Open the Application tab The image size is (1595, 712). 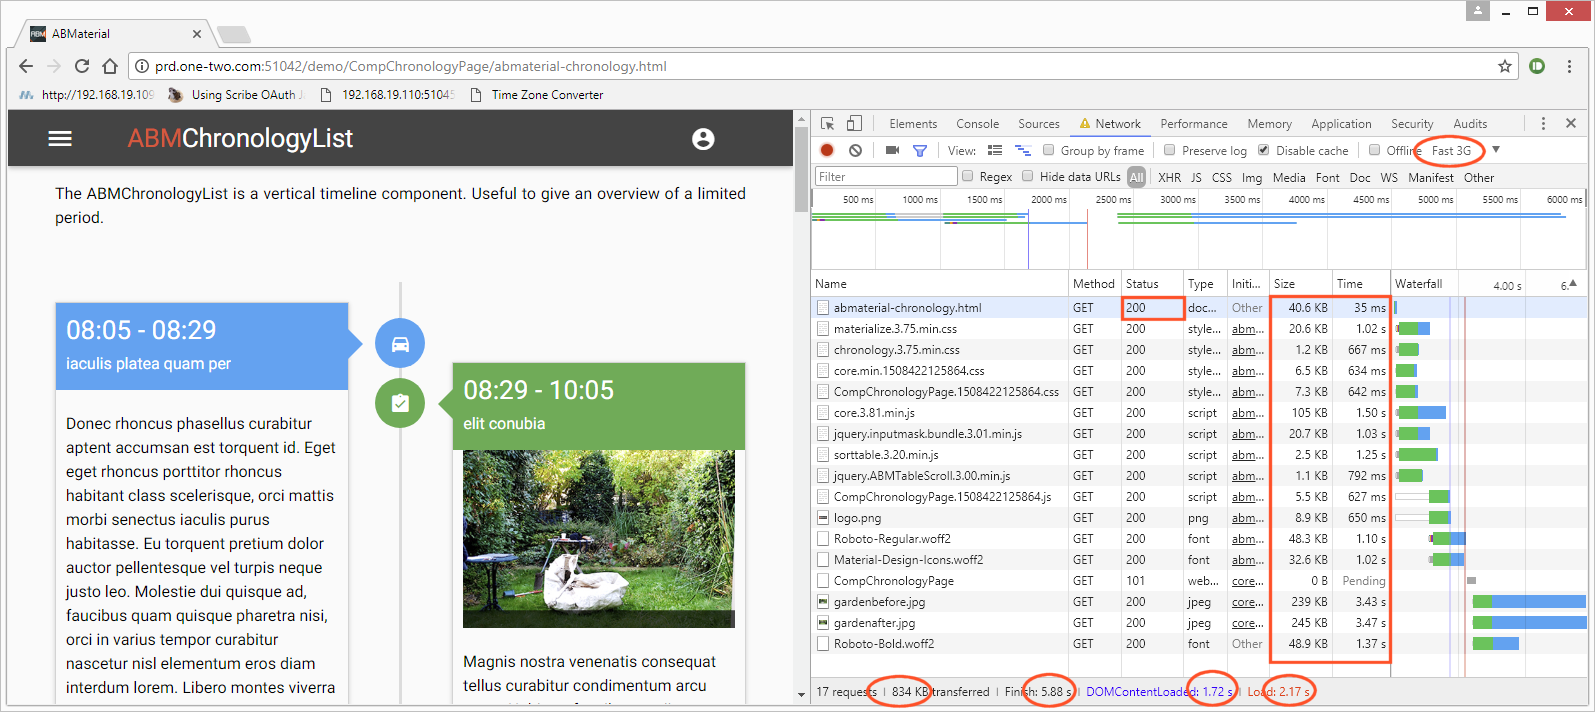pos(1341,124)
